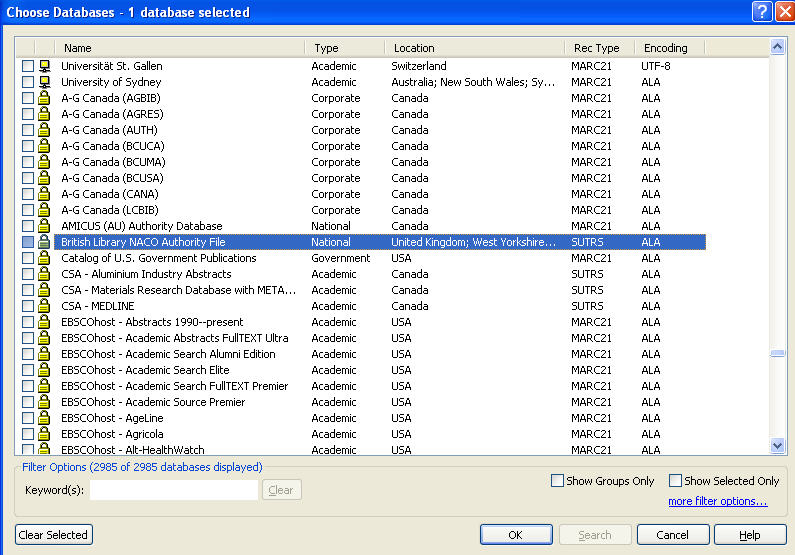Click the lock icon for CSA - Materials Research Database
The width and height of the screenshot is (795, 555).
tap(45, 290)
